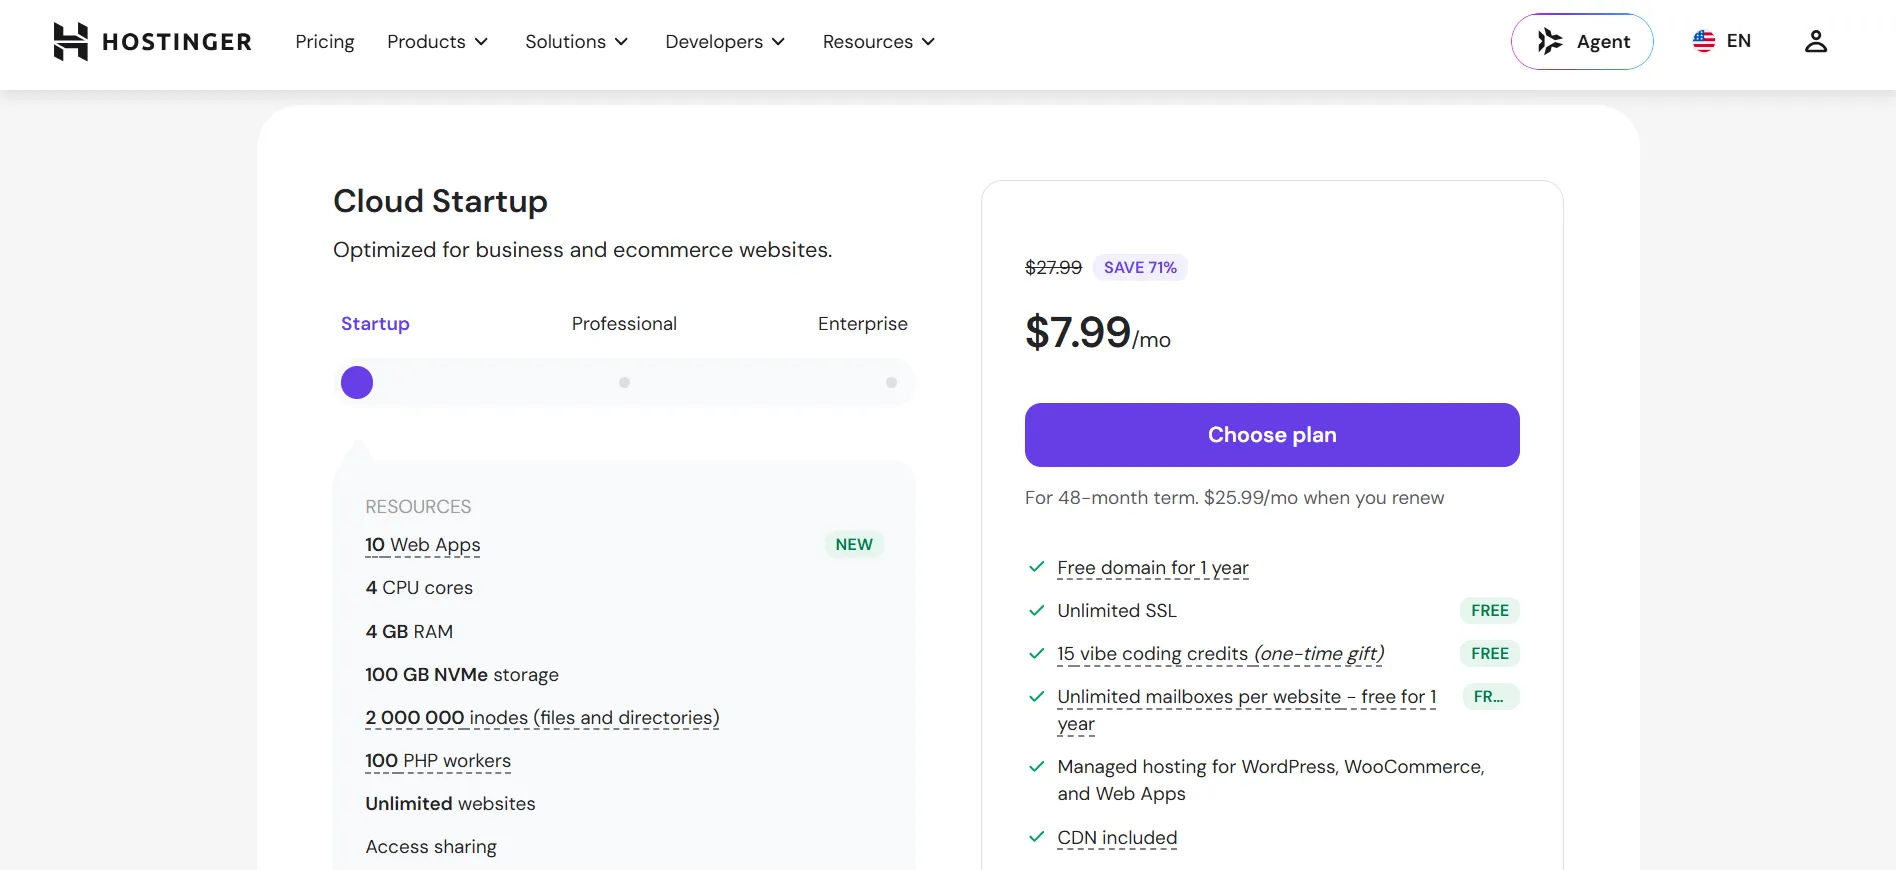Open the user account profile icon
Viewport: 1896px width, 870px height.
pyautogui.click(x=1816, y=41)
